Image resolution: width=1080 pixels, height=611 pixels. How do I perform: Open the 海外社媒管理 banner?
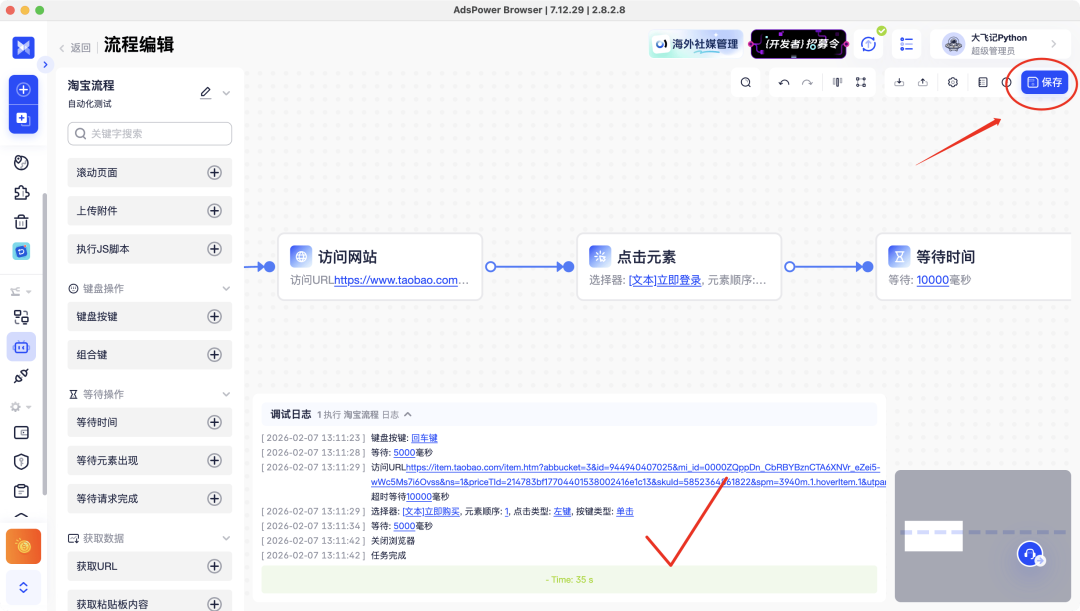point(696,43)
